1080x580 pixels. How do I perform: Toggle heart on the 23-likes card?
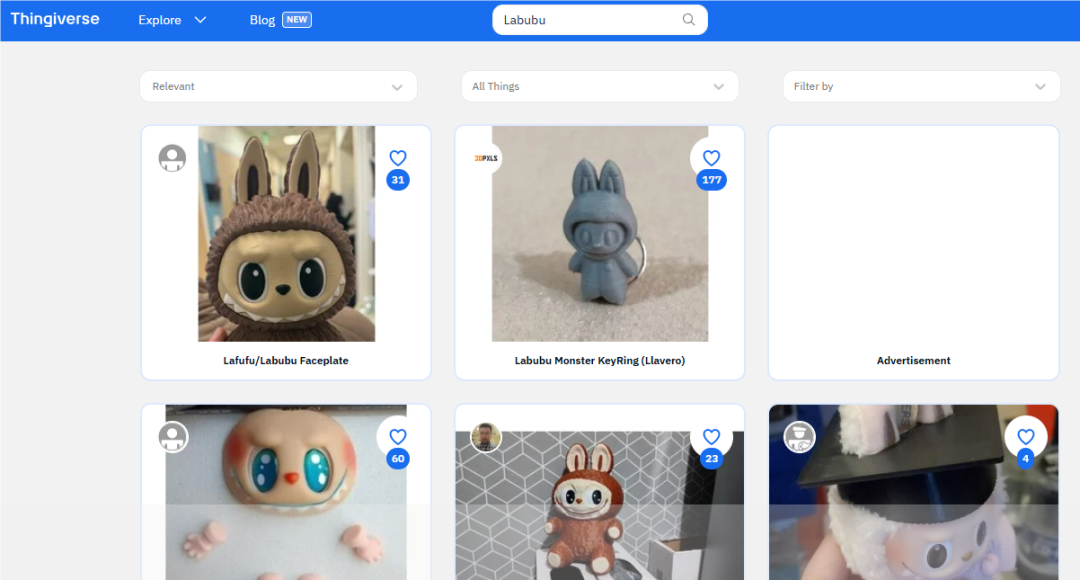pyautogui.click(x=712, y=437)
